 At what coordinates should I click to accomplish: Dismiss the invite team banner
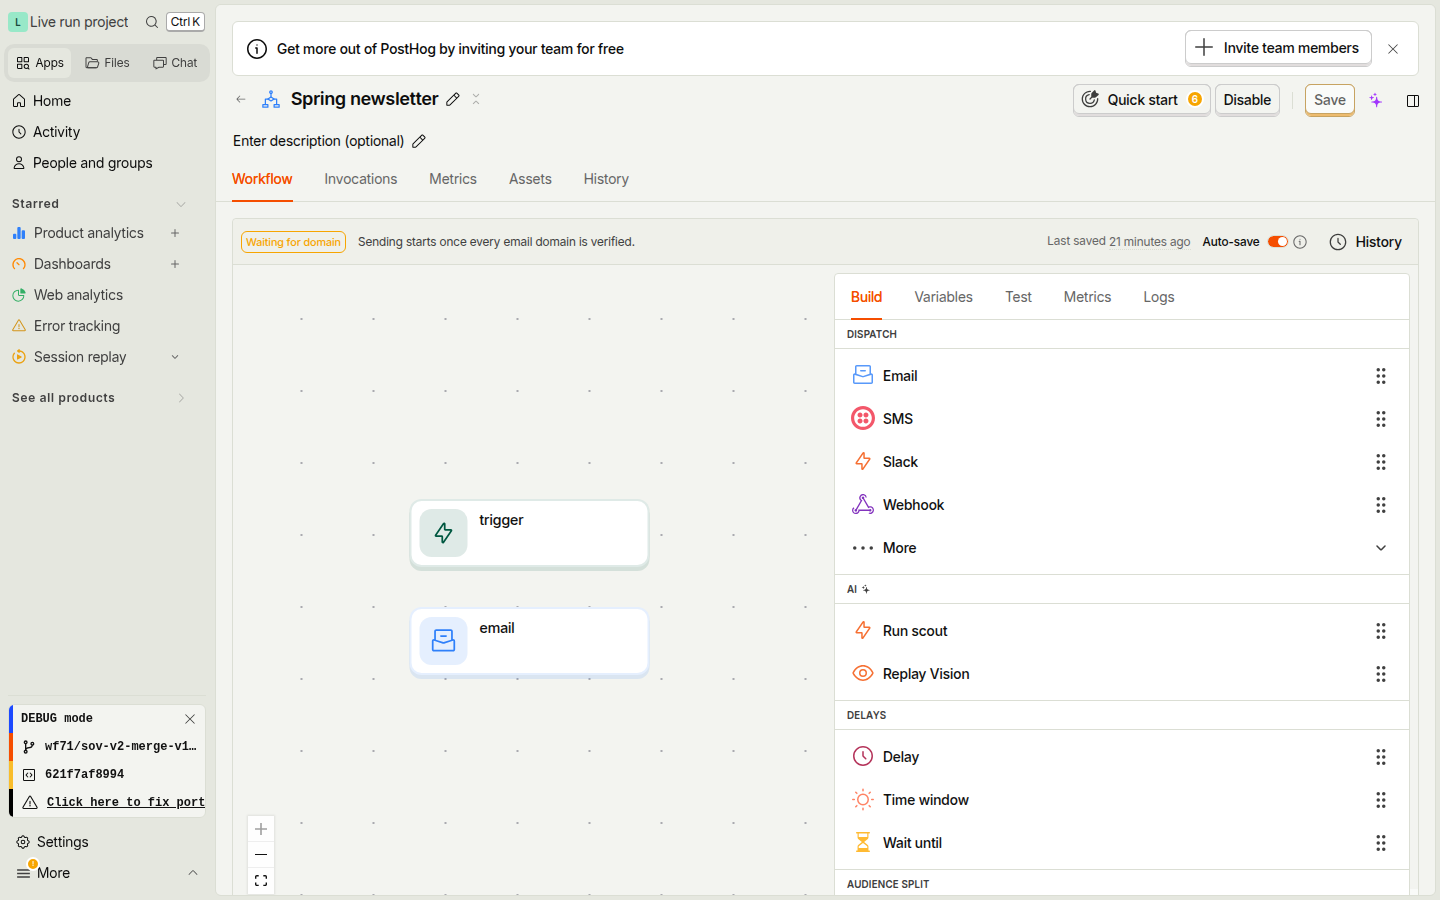(1393, 49)
